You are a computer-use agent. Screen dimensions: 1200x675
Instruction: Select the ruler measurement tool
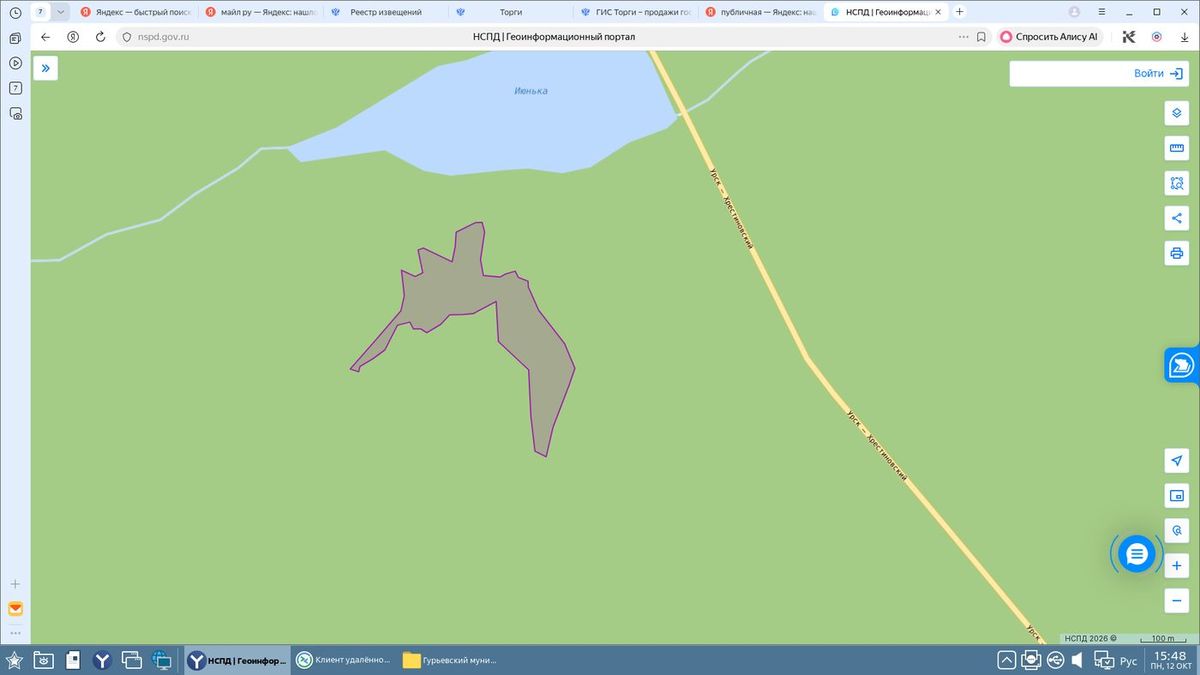point(1176,149)
